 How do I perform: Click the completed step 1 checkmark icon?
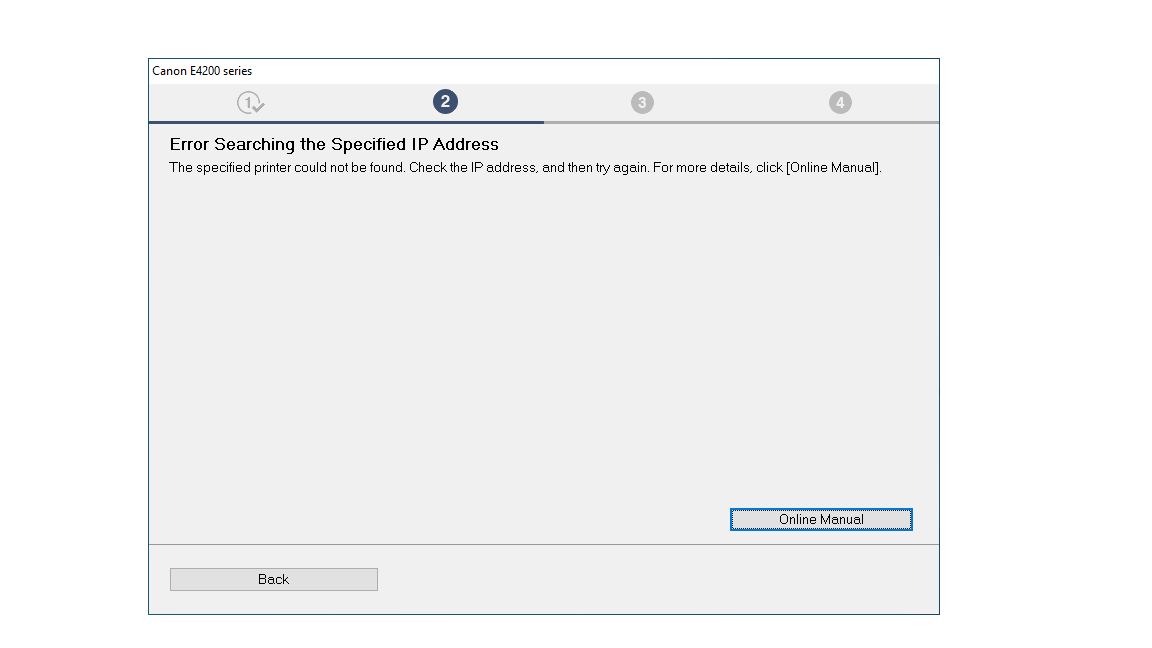pyautogui.click(x=250, y=102)
